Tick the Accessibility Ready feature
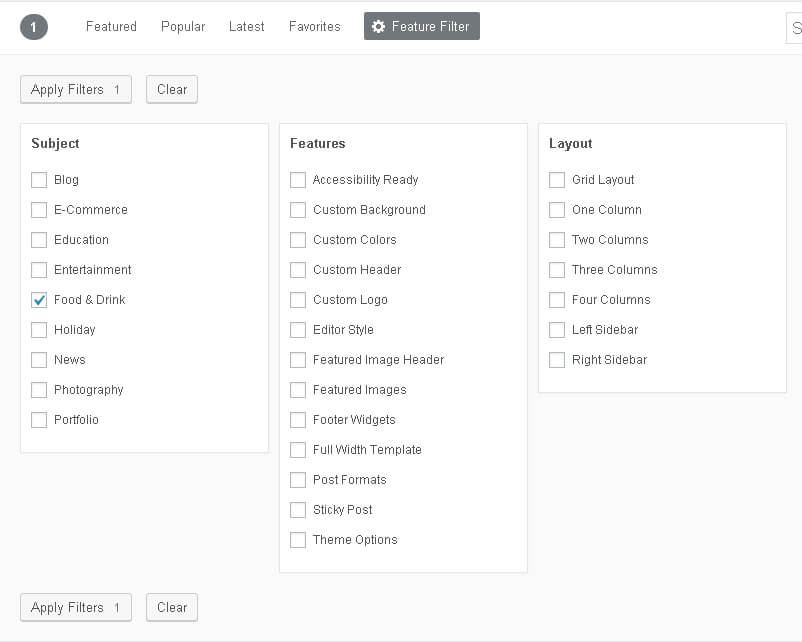This screenshot has width=802, height=642. click(298, 180)
